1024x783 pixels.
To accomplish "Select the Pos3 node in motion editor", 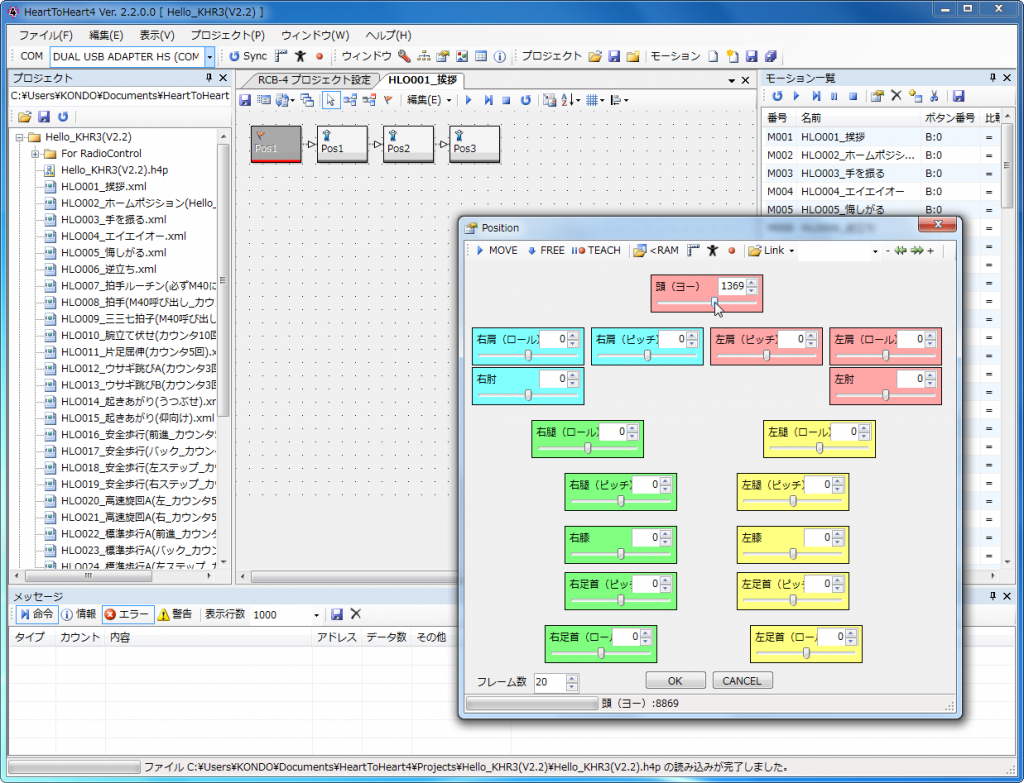I will 474,143.
